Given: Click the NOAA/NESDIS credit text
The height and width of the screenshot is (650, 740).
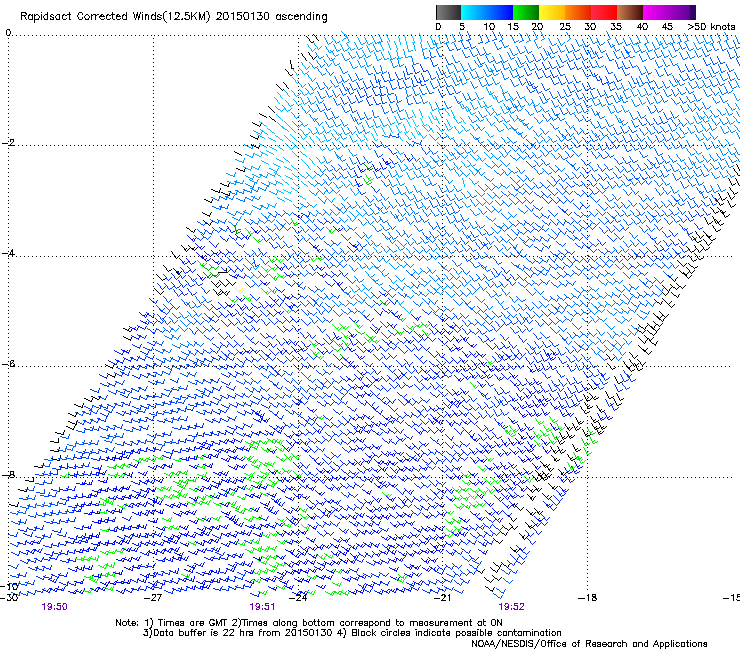Looking at the screenshot, I should pos(589,644).
